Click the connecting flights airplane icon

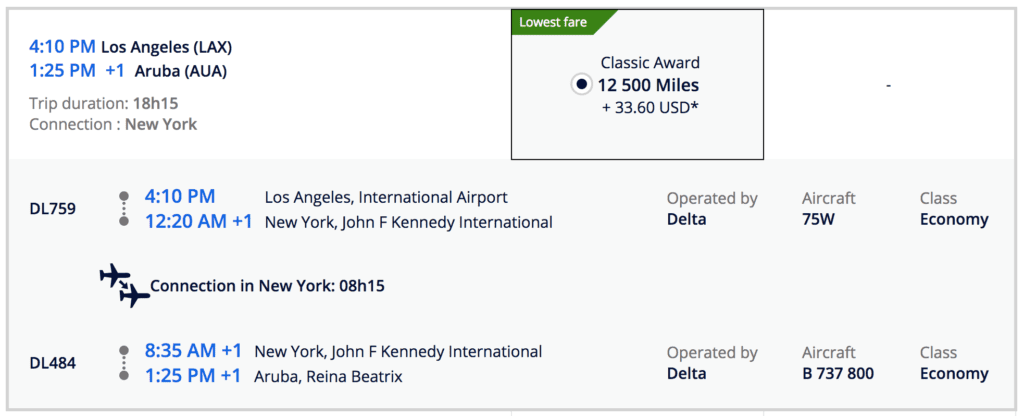(125, 285)
